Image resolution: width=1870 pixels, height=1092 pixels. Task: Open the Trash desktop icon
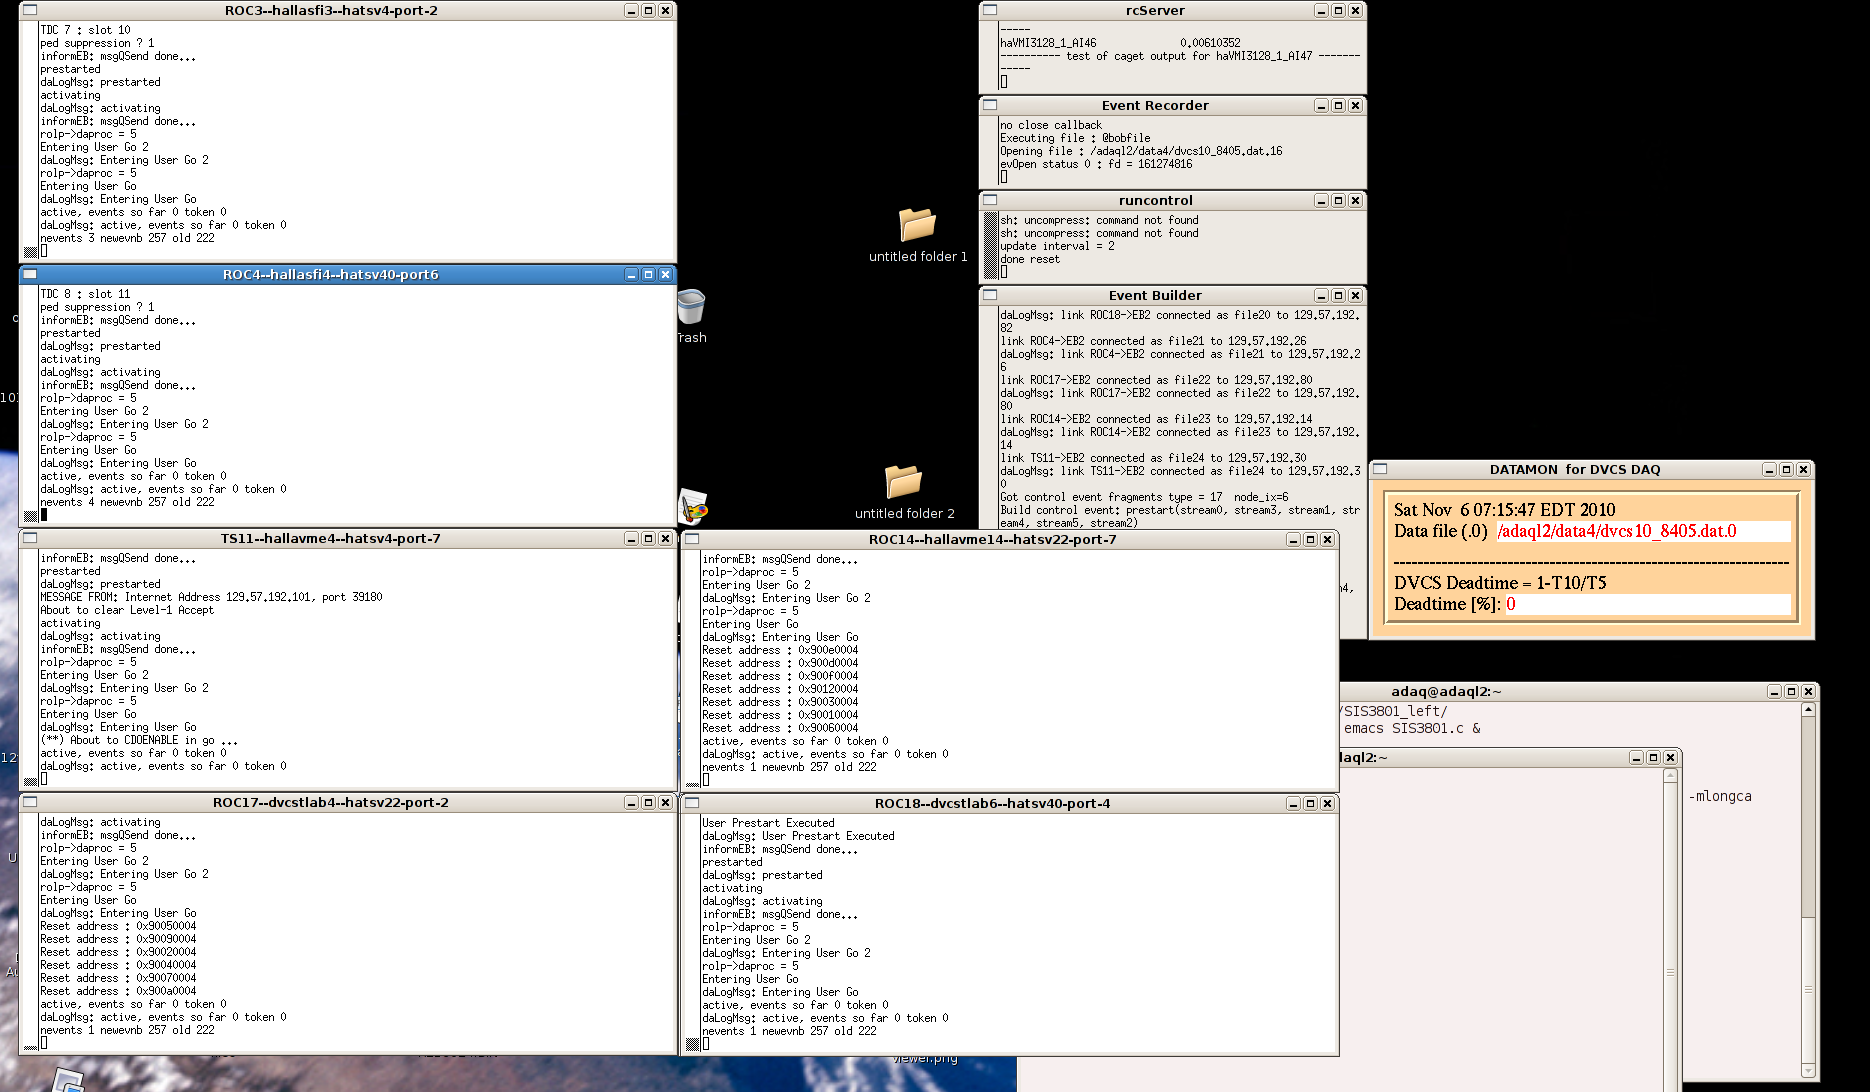coord(691,307)
